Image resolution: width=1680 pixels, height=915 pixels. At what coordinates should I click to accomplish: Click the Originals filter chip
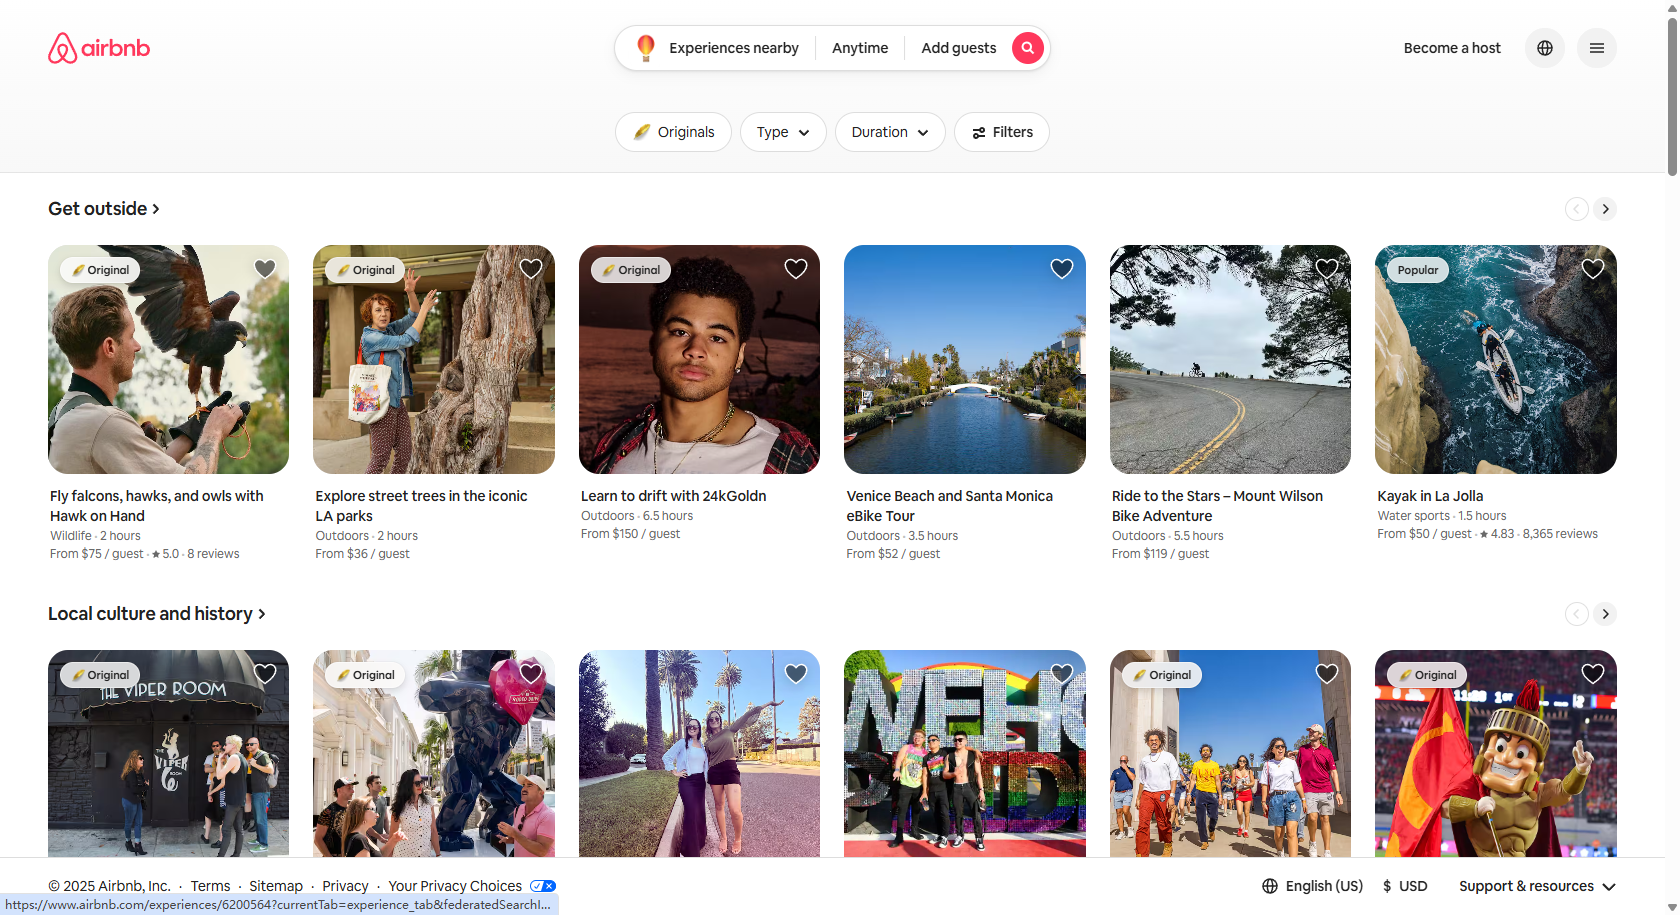(672, 131)
